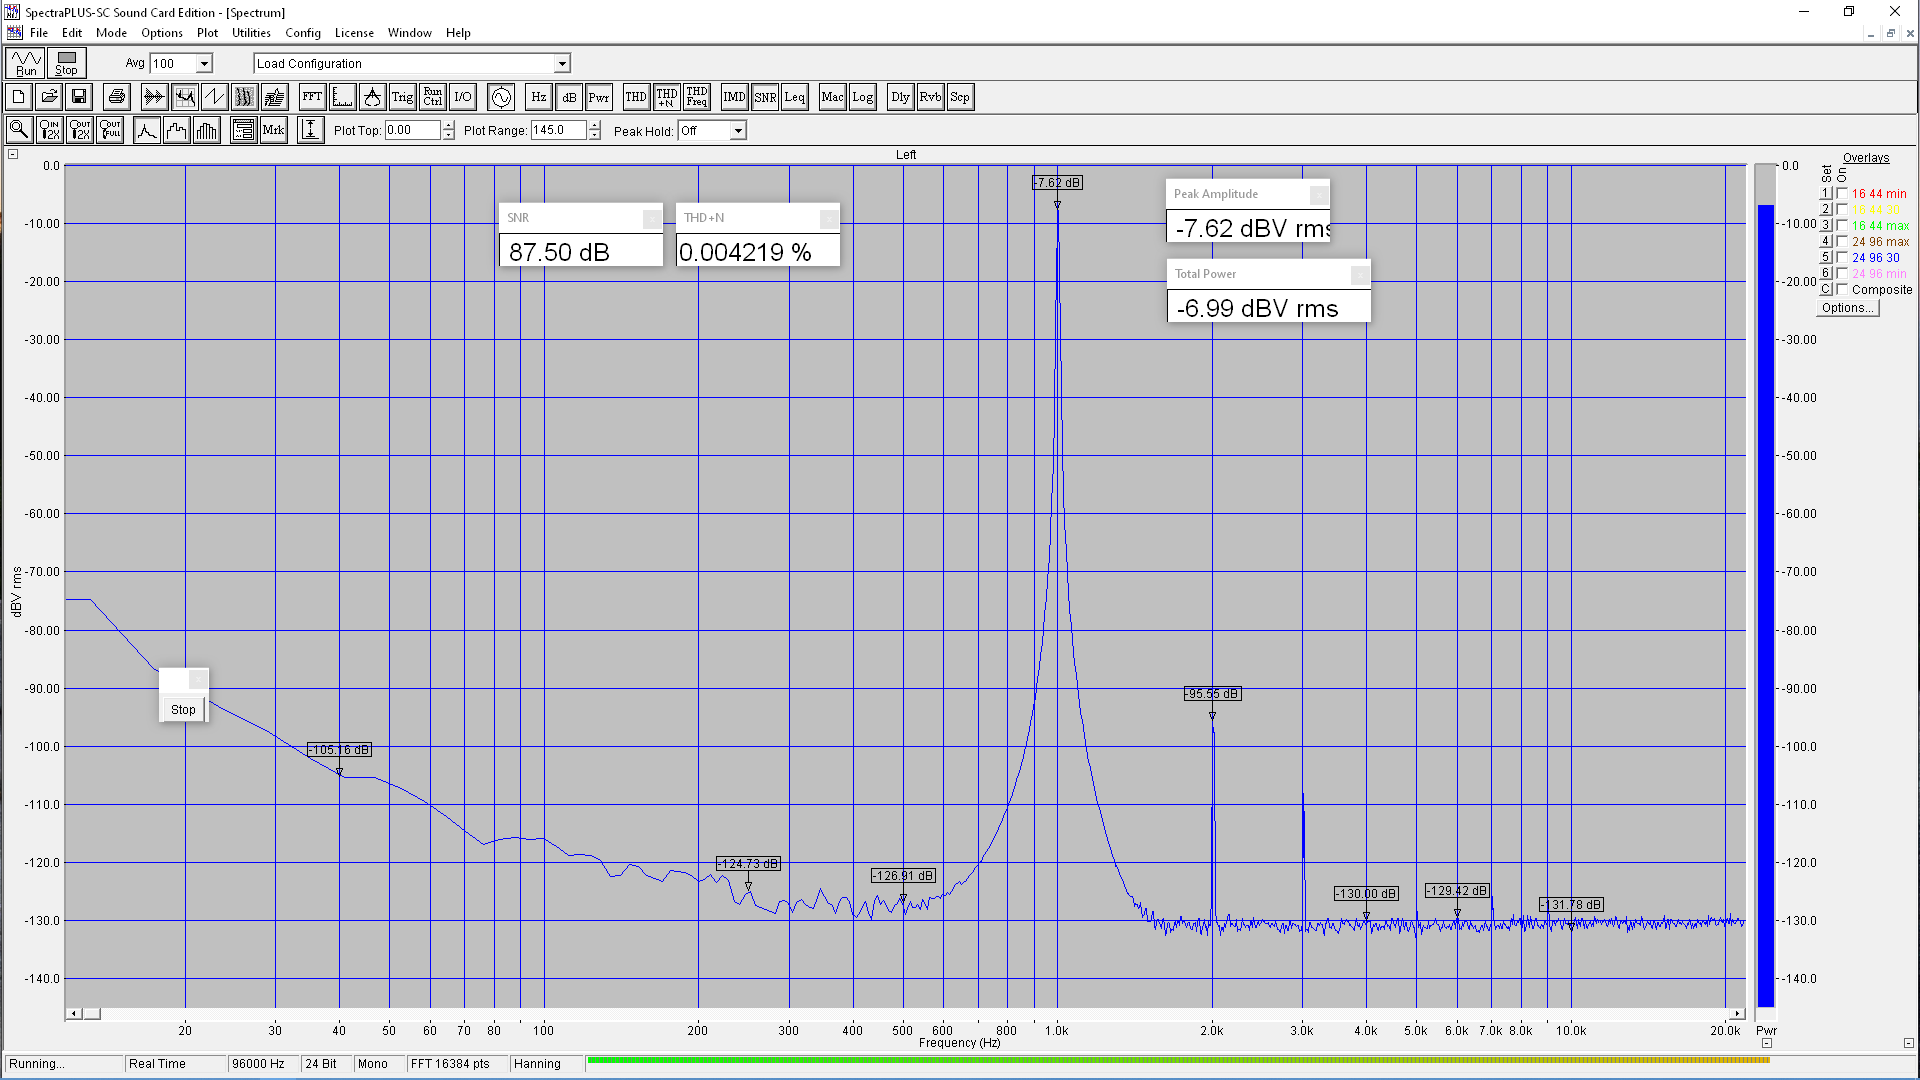This screenshot has width=1920, height=1080.
Task: Select the FFT settings toolbar button
Action: (x=312, y=97)
